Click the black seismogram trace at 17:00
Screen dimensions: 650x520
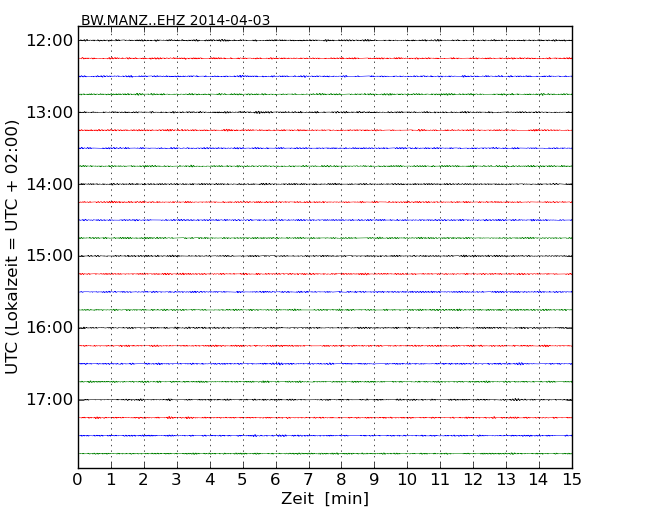(x=325, y=400)
